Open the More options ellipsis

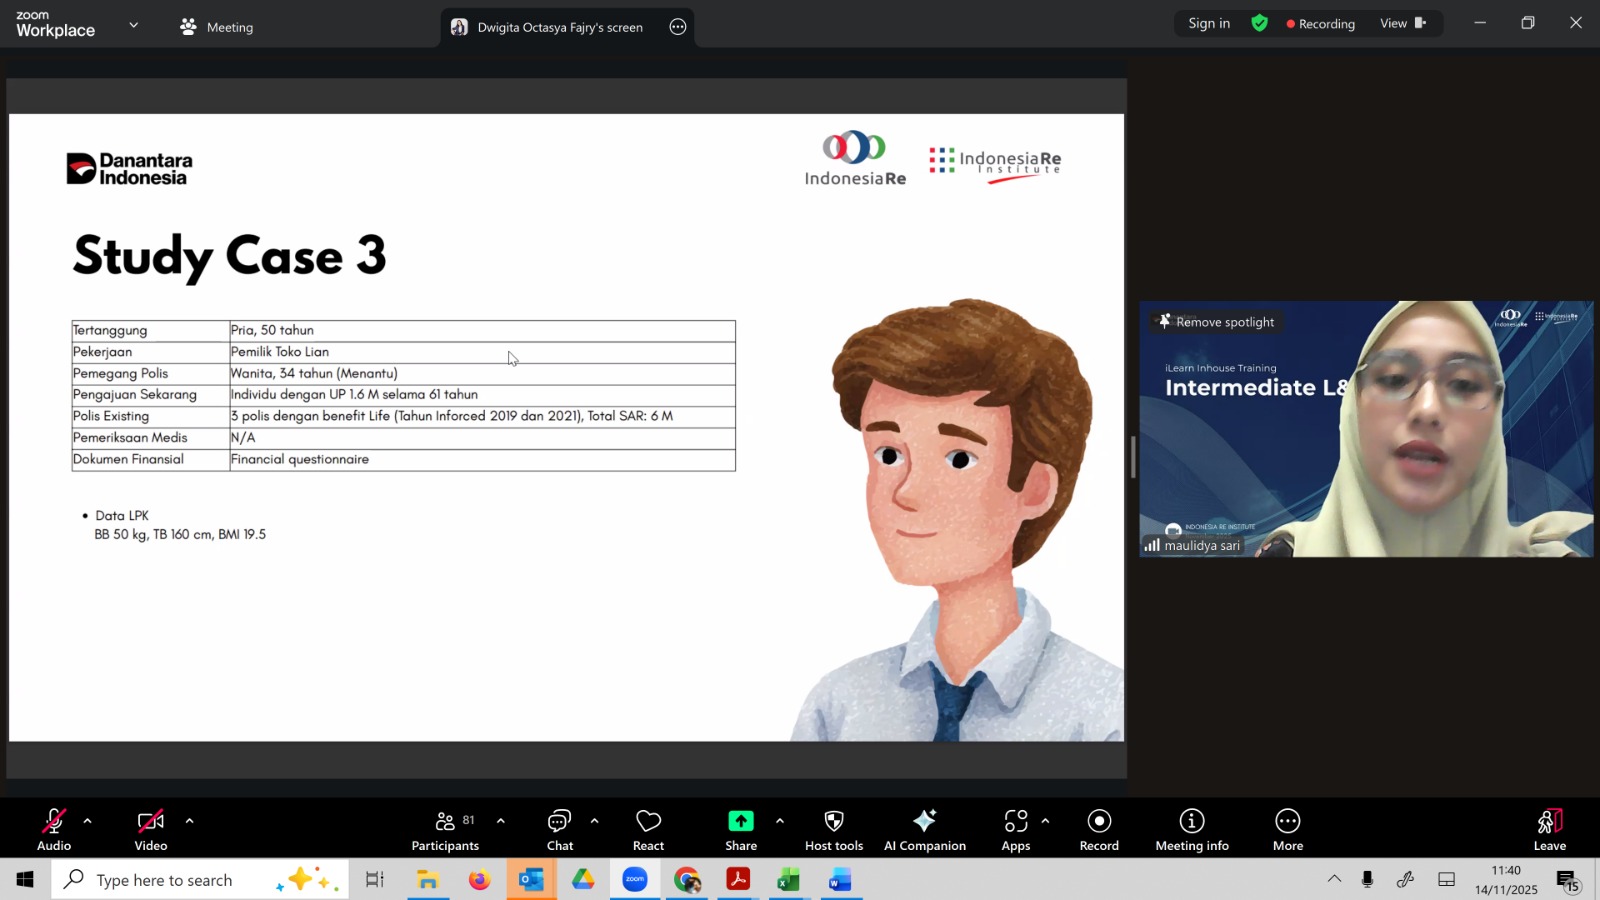[x=1287, y=829]
